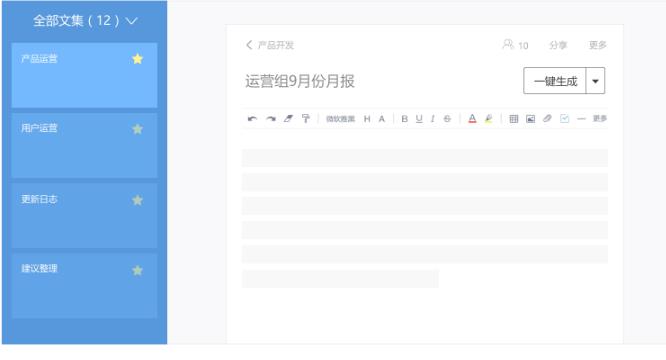Insert a checkbox task list
This screenshot has width=666, height=360.
[564, 118]
